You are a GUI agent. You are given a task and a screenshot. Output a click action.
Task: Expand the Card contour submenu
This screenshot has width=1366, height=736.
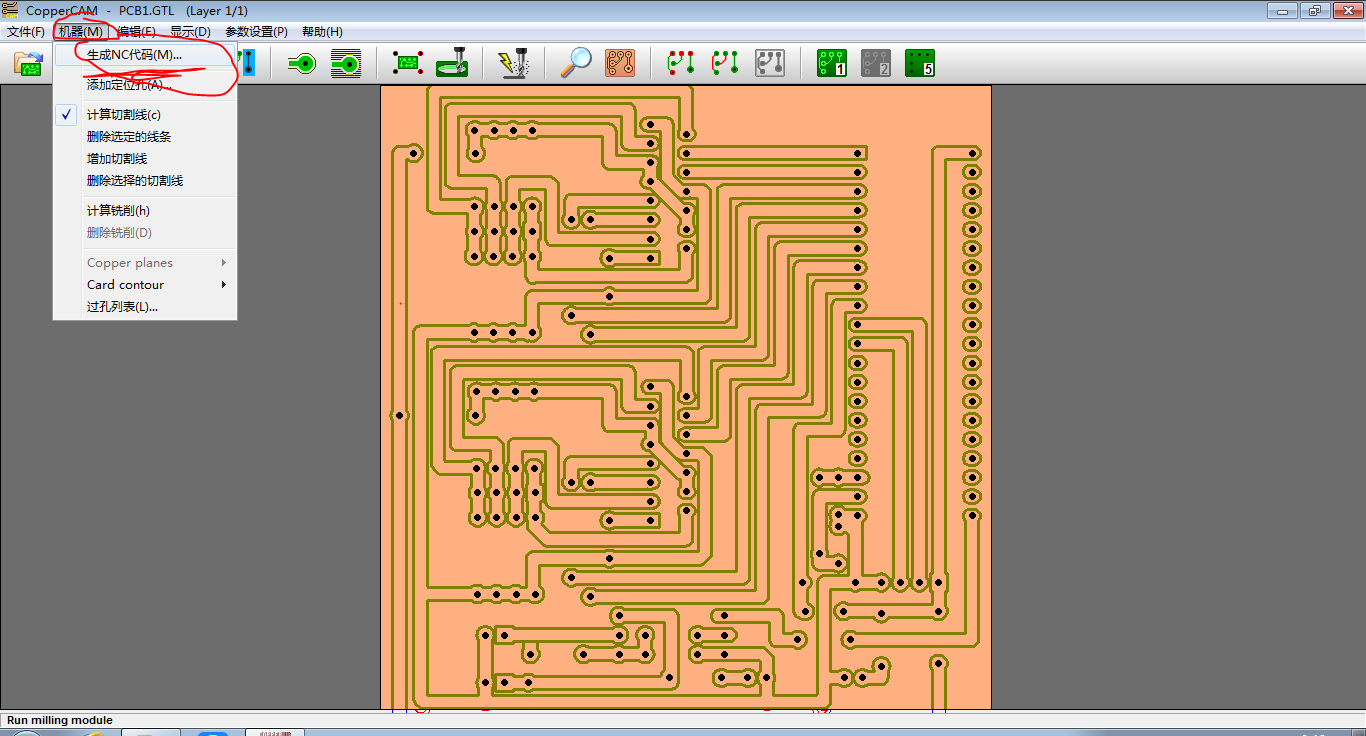point(145,285)
